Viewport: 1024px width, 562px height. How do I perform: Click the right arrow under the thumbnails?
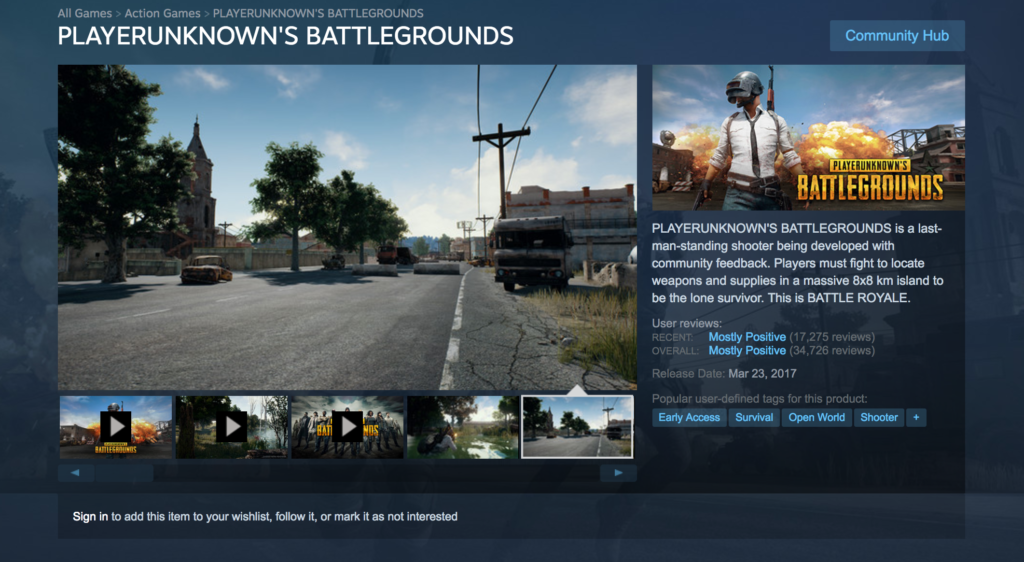point(619,473)
